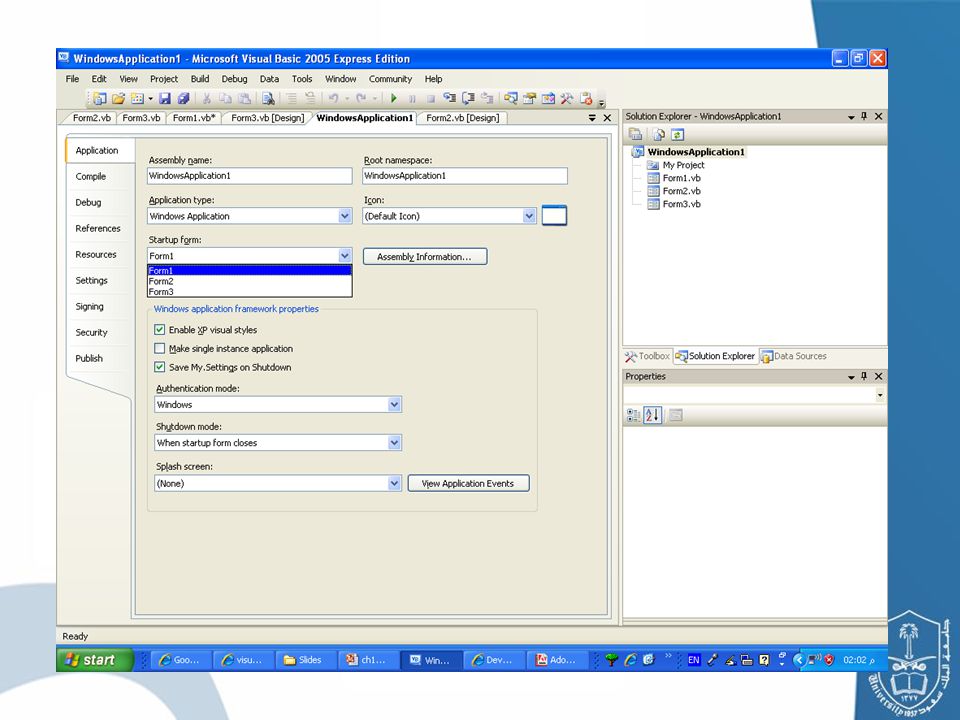Switch to Form1.vb* editor tab
This screenshot has width=960, height=720.
(194, 118)
